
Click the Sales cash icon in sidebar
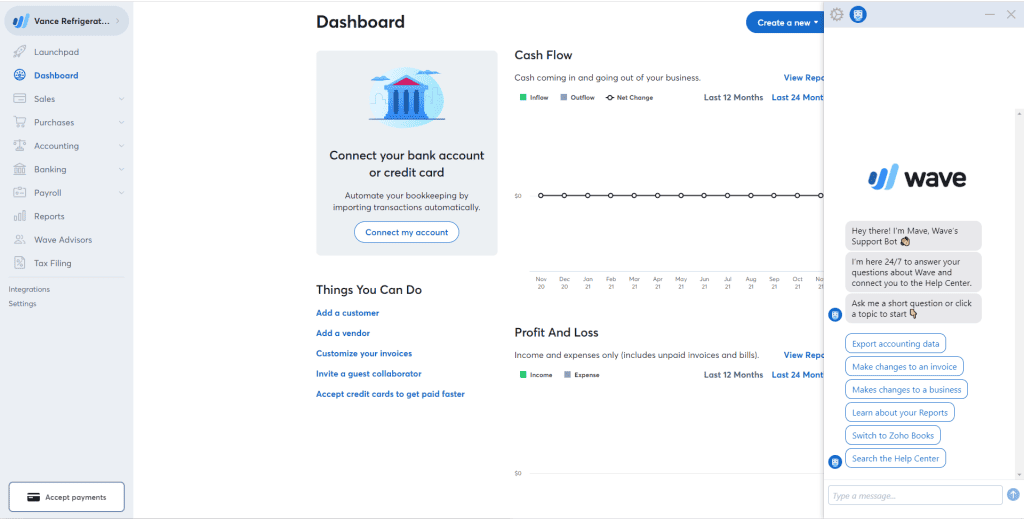(x=20, y=99)
